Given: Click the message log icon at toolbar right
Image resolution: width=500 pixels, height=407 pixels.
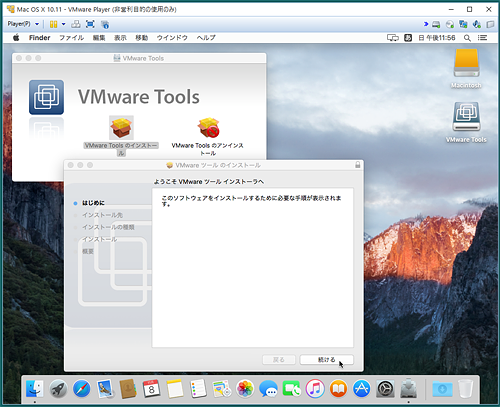Looking at the screenshot, I should tap(490, 24).
